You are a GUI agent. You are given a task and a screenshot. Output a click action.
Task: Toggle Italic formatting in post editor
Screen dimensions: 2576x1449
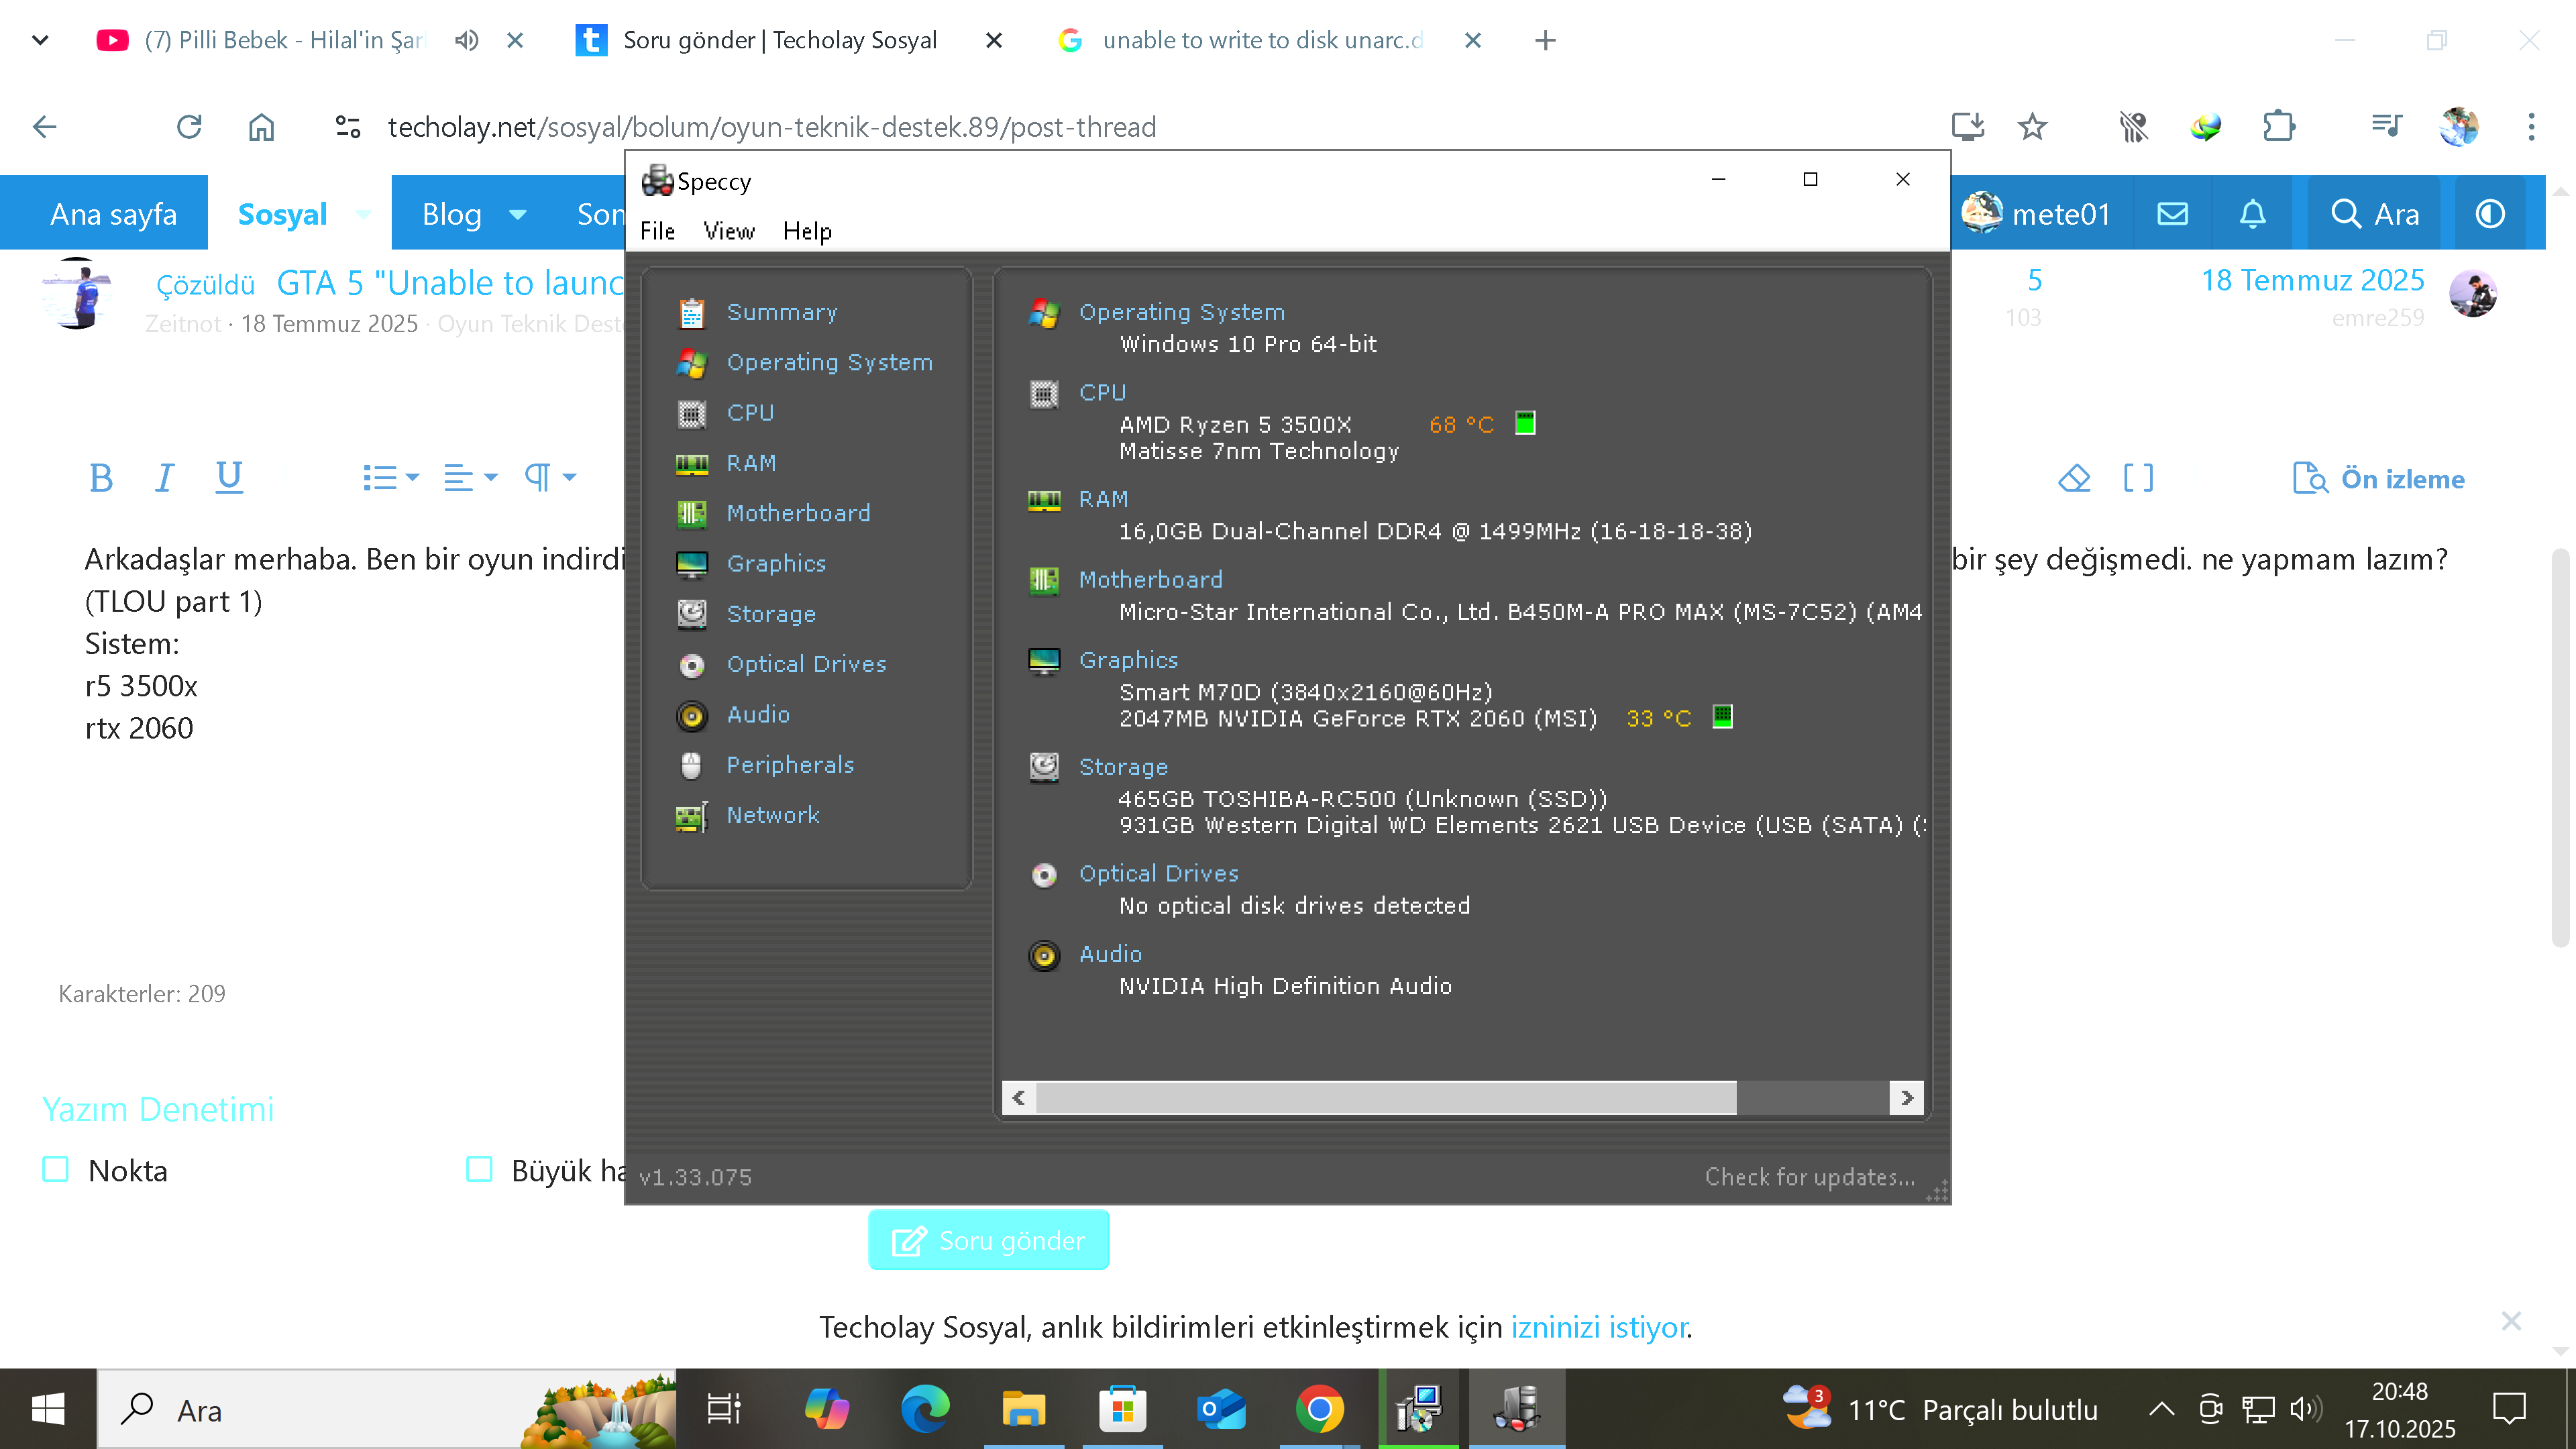(164, 478)
